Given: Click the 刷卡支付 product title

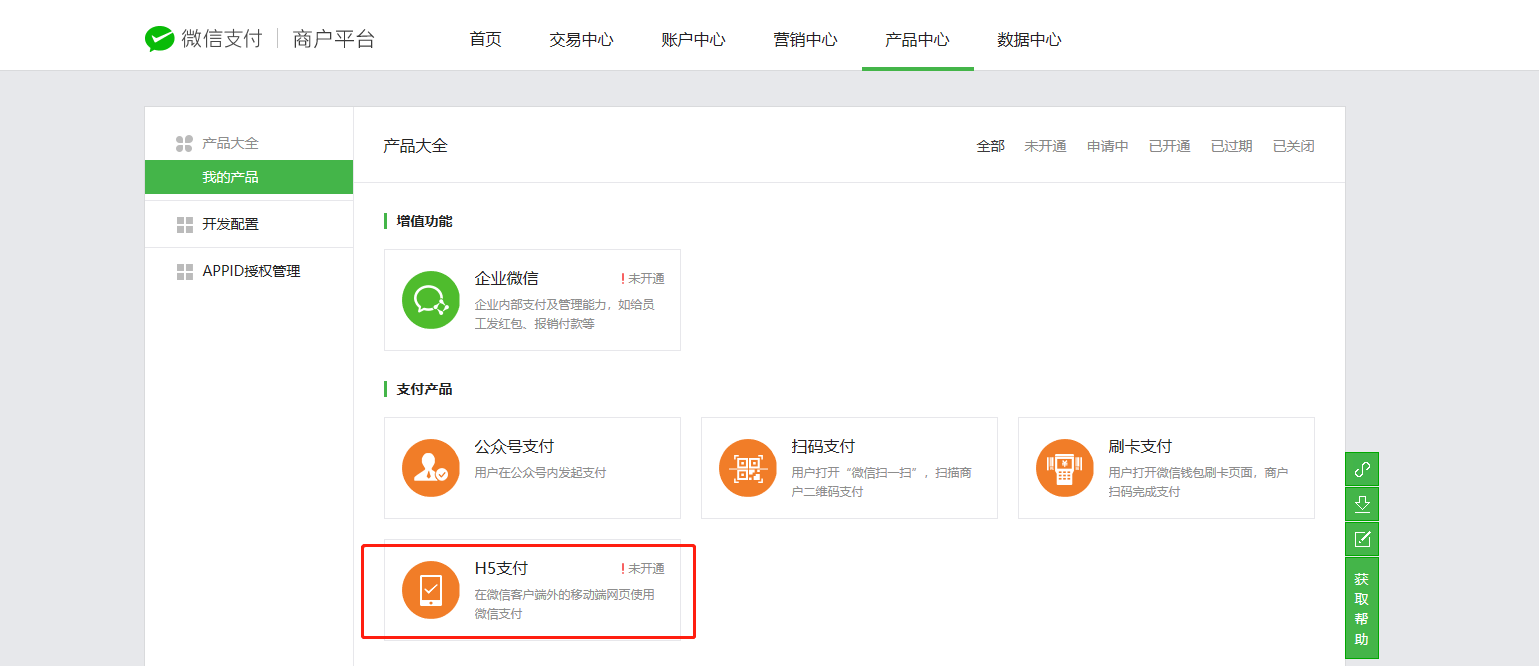Looking at the screenshot, I should pos(1140,447).
